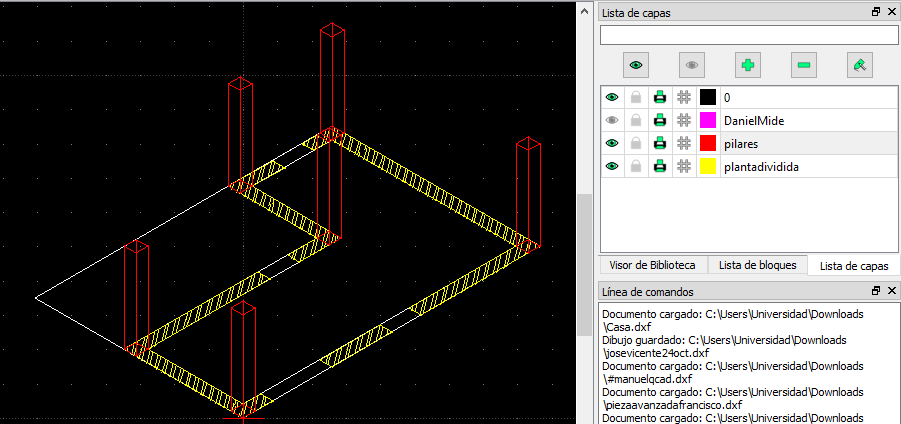Toggle construction mode on plantadividida layer
The height and width of the screenshot is (424, 901).
tap(683, 167)
